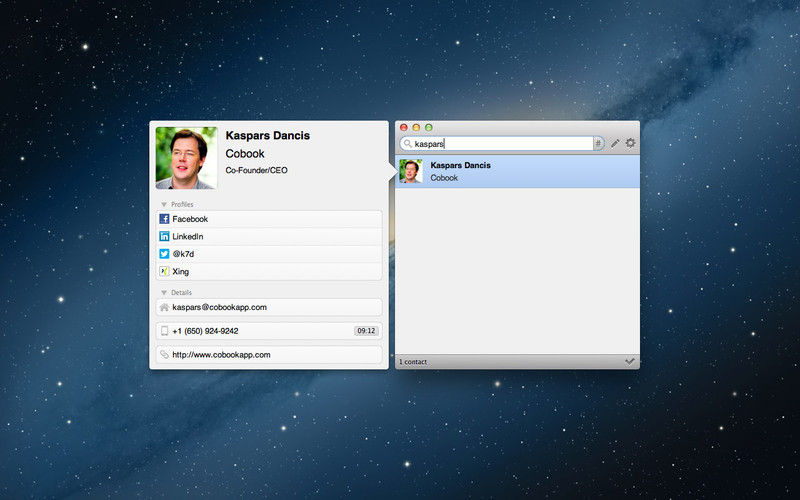Collapse the Profiles section triangle
The height and width of the screenshot is (500, 800).
point(164,204)
